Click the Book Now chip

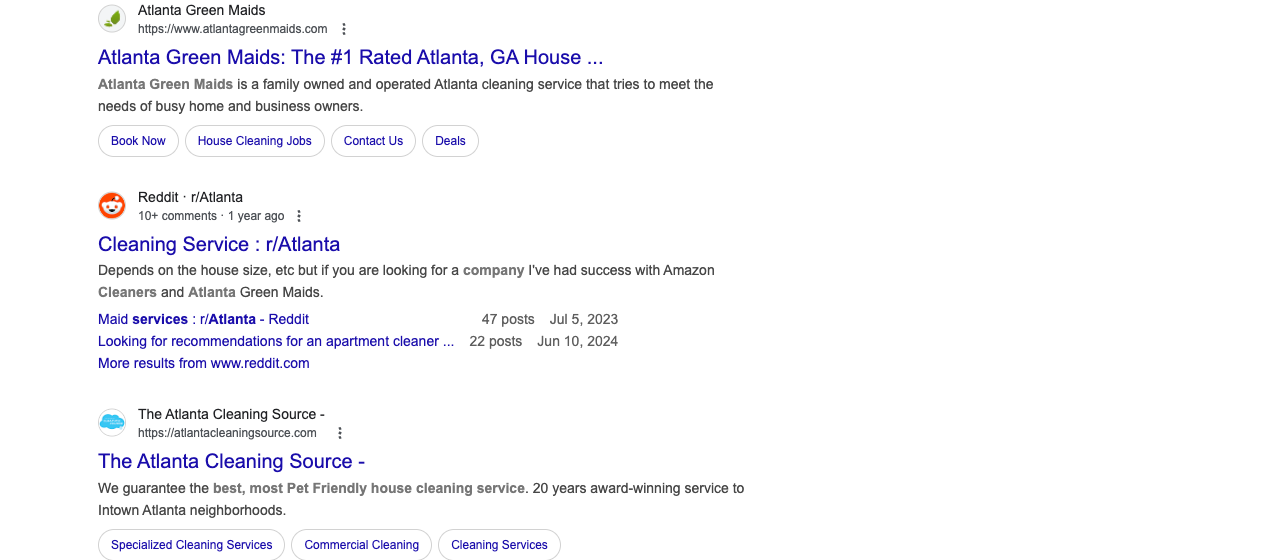(x=138, y=141)
